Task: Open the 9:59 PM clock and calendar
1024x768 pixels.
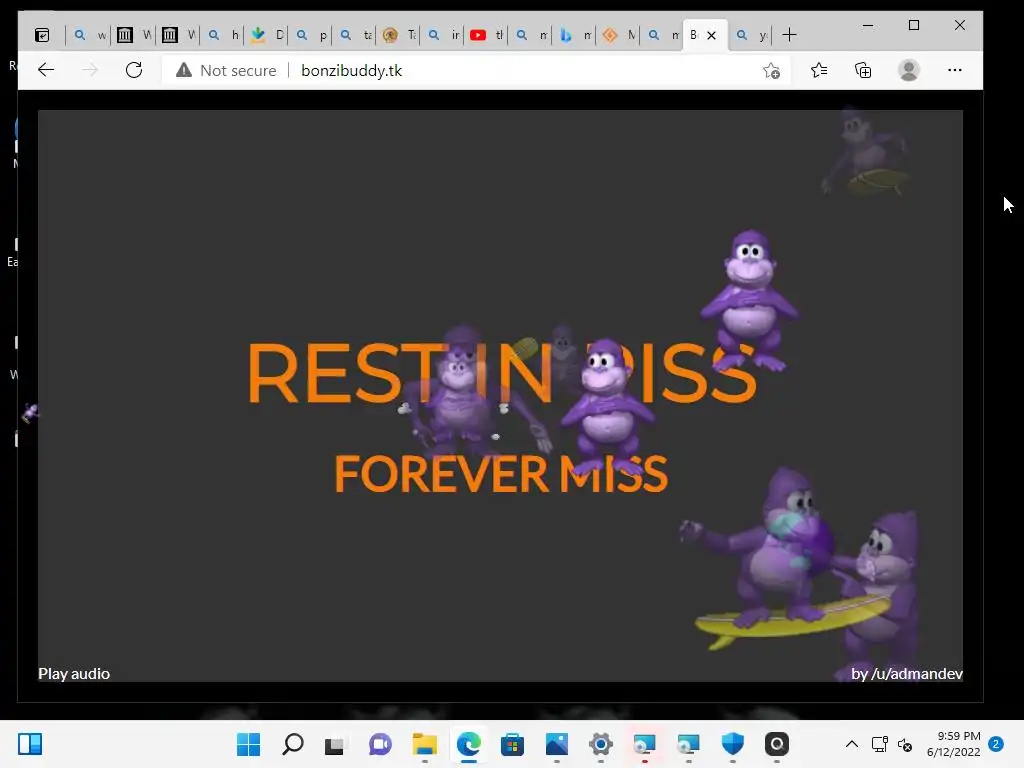Action: coord(953,744)
